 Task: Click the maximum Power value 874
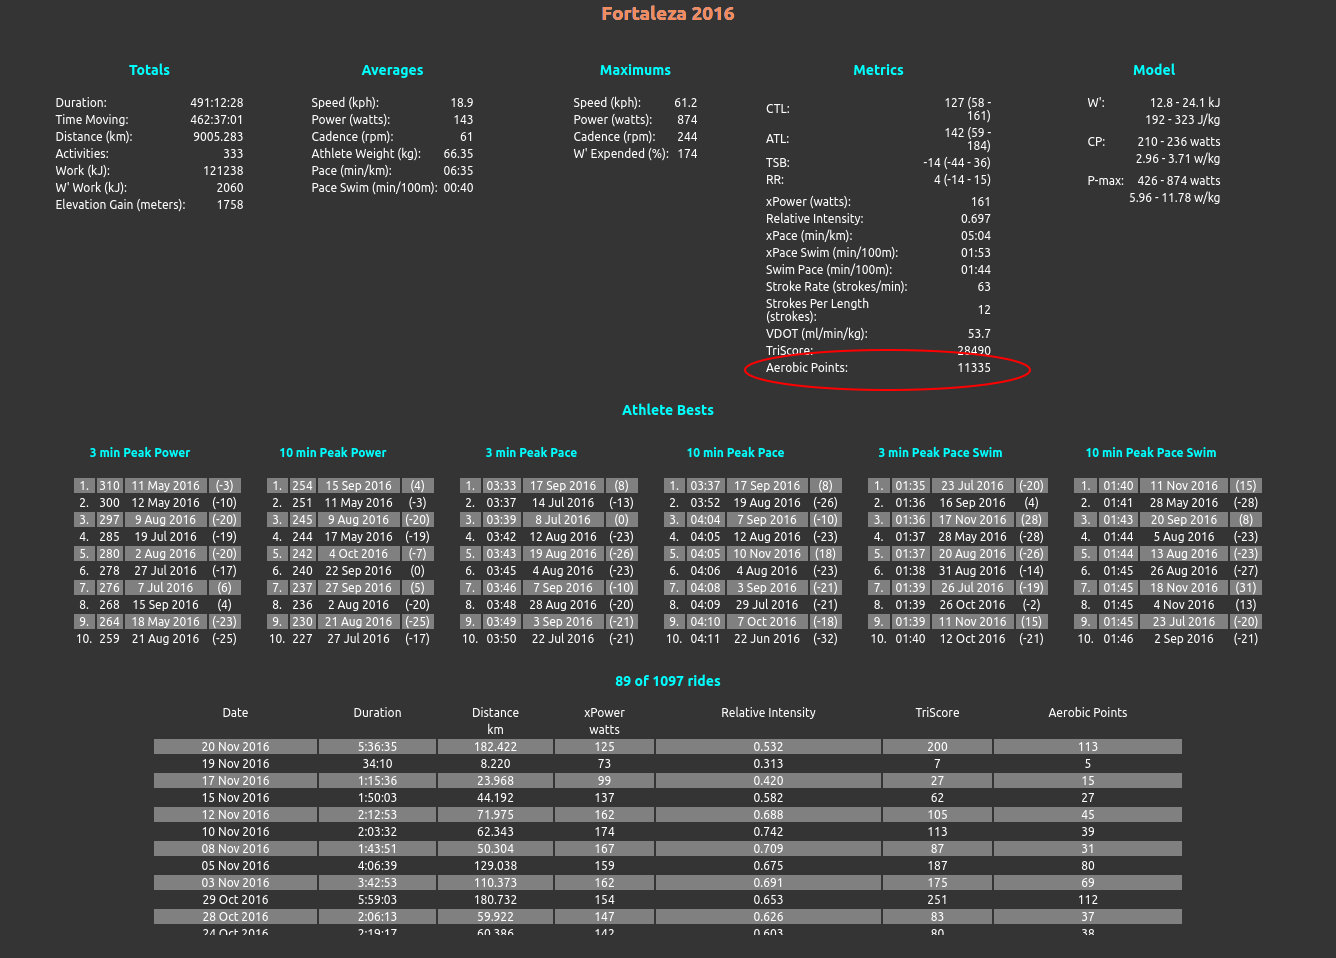coord(687,120)
